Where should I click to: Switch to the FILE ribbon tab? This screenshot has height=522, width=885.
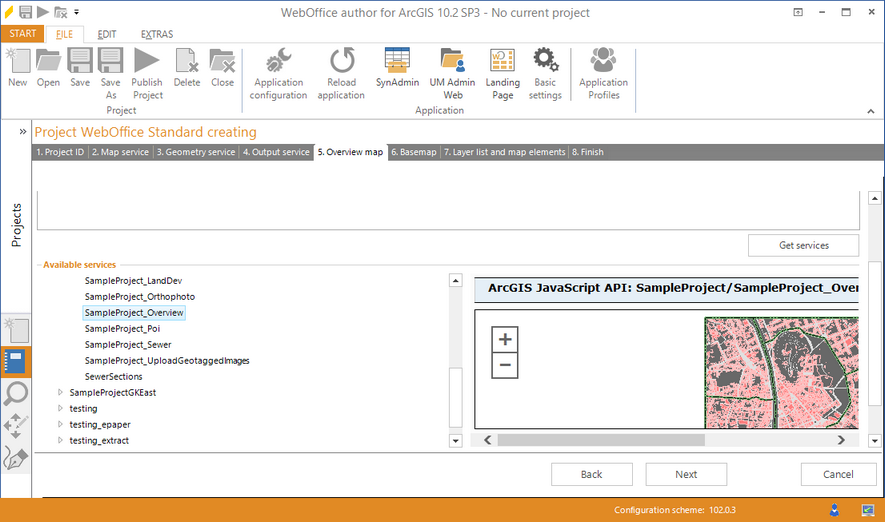[x=64, y=34]
